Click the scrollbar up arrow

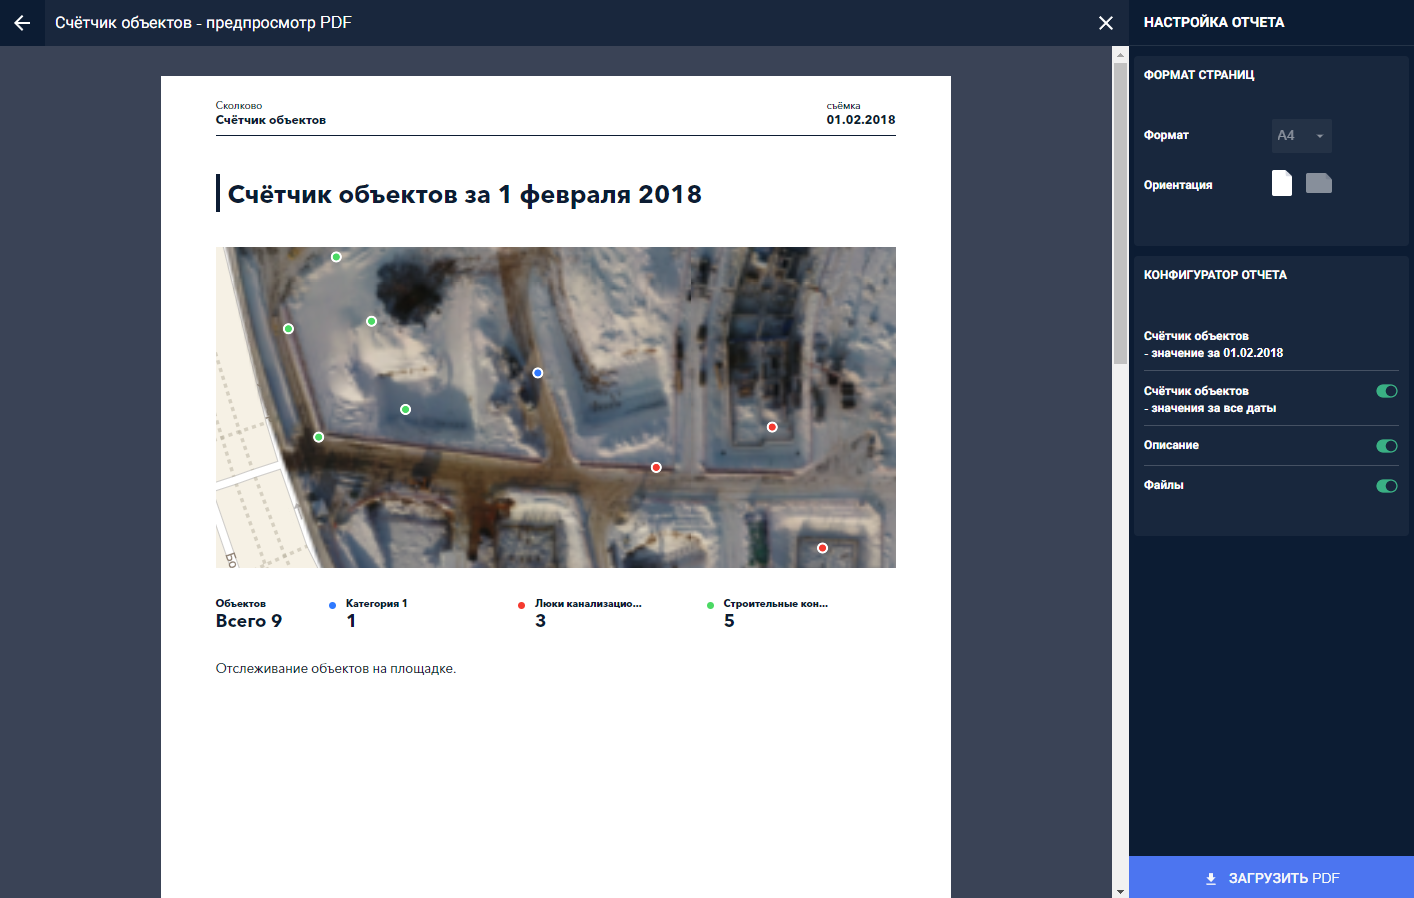(x=1120, y=54)
